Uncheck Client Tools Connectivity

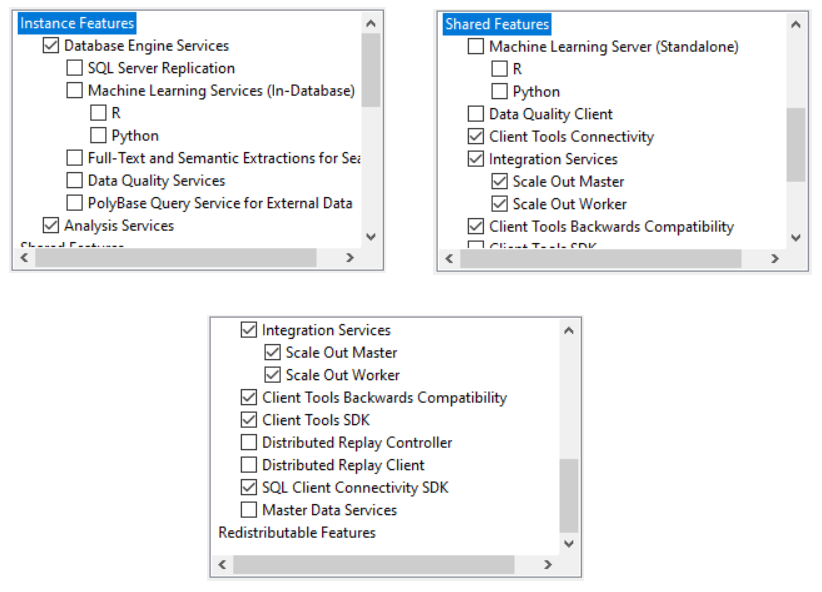coord(476,137)
